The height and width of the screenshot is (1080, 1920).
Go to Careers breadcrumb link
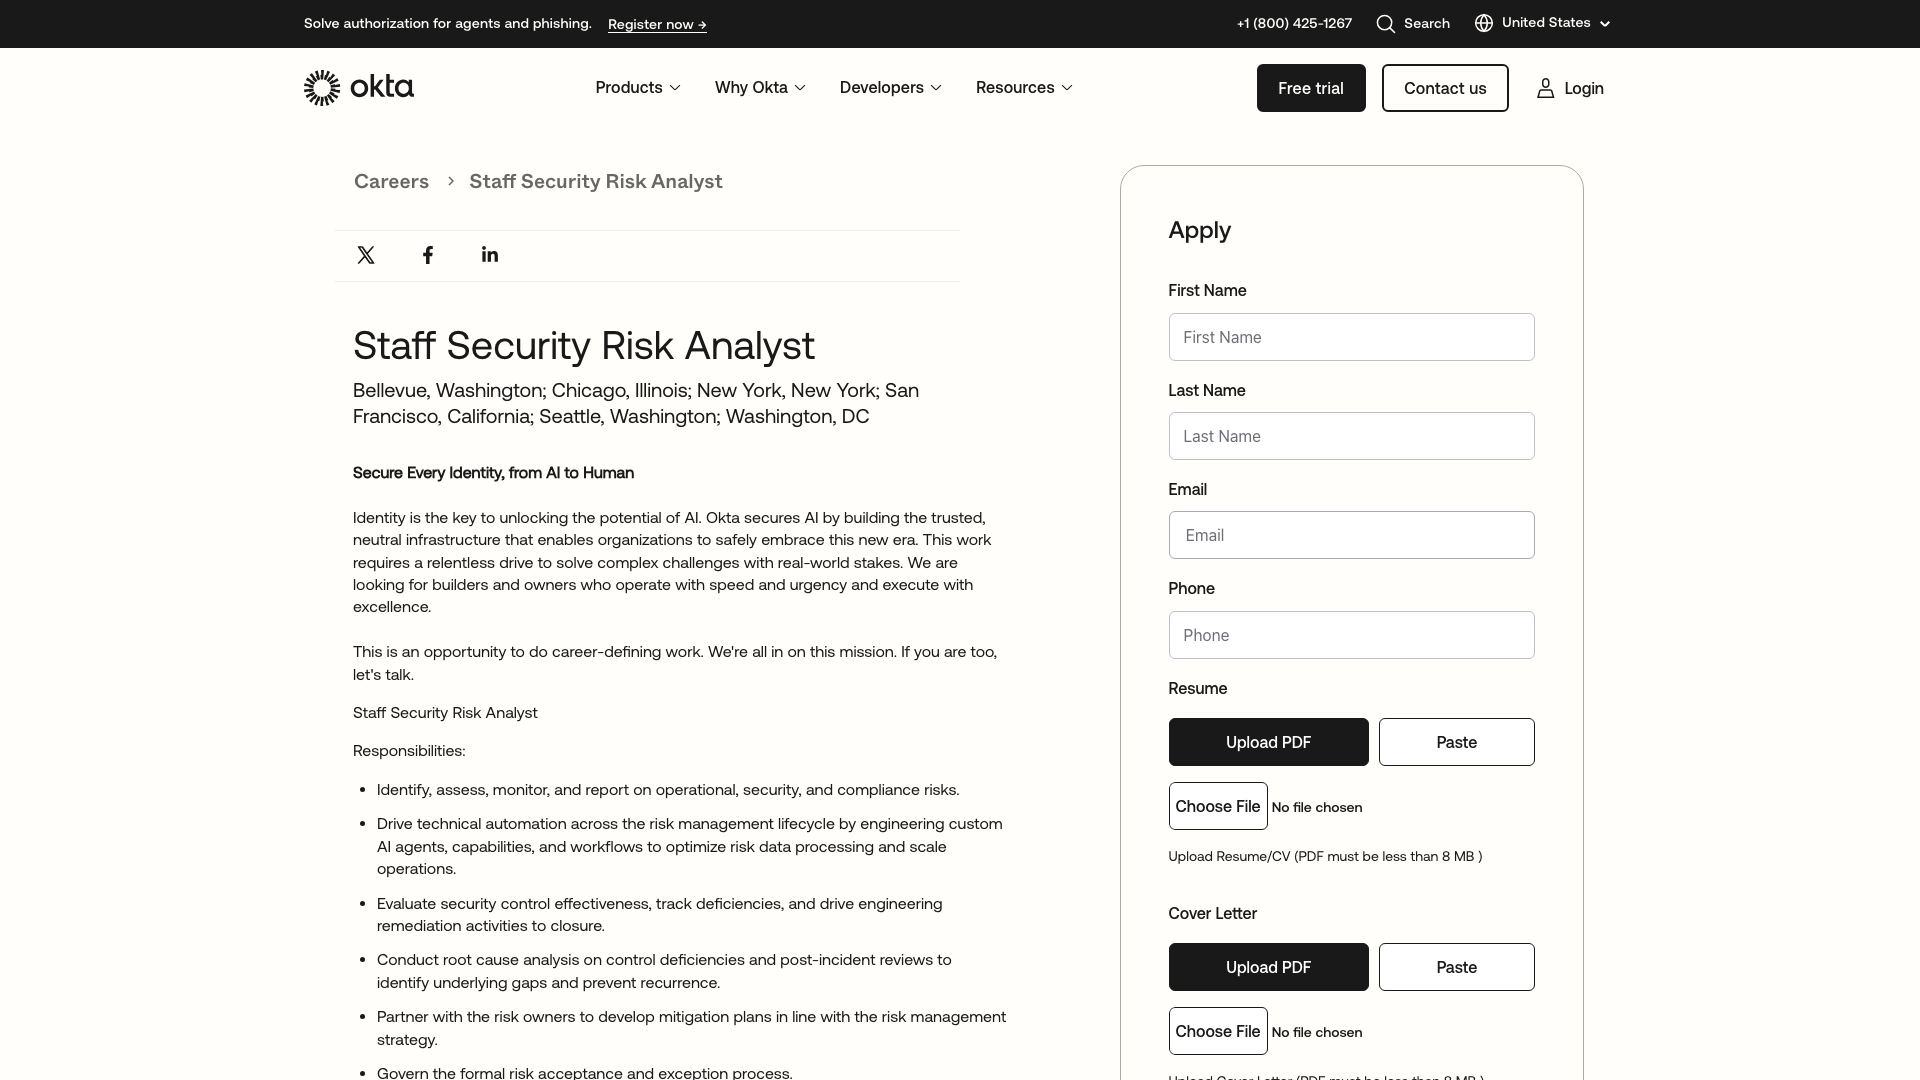coord(391,181)
